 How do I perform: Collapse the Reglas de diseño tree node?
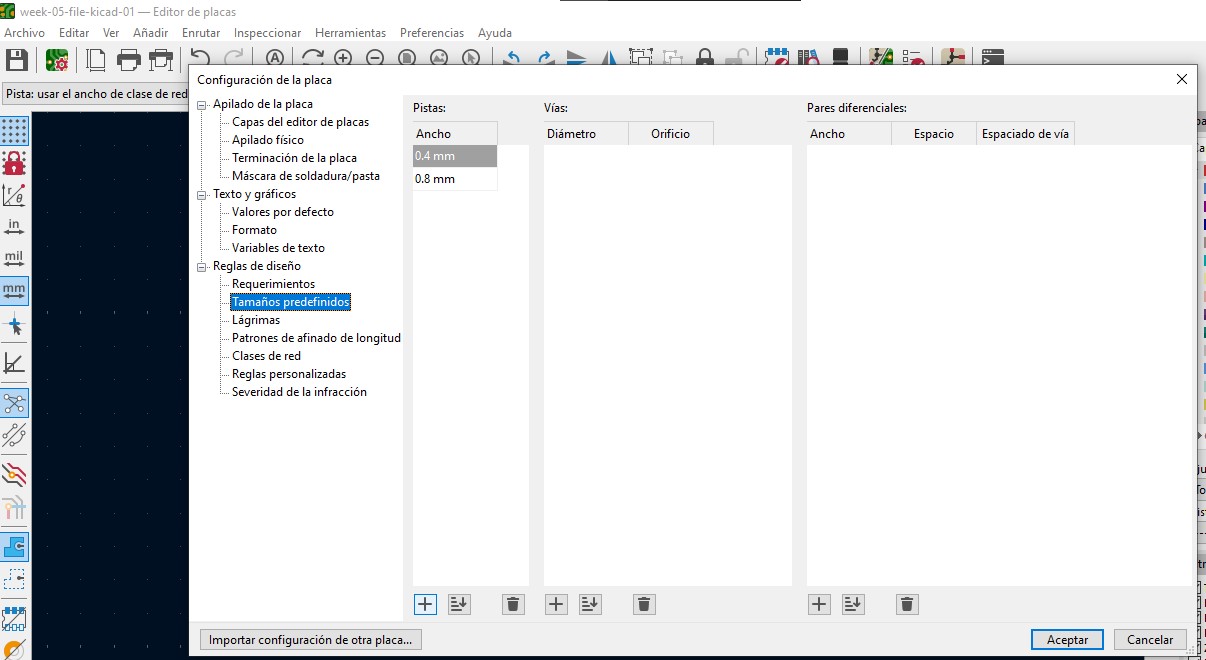point(202,266)
